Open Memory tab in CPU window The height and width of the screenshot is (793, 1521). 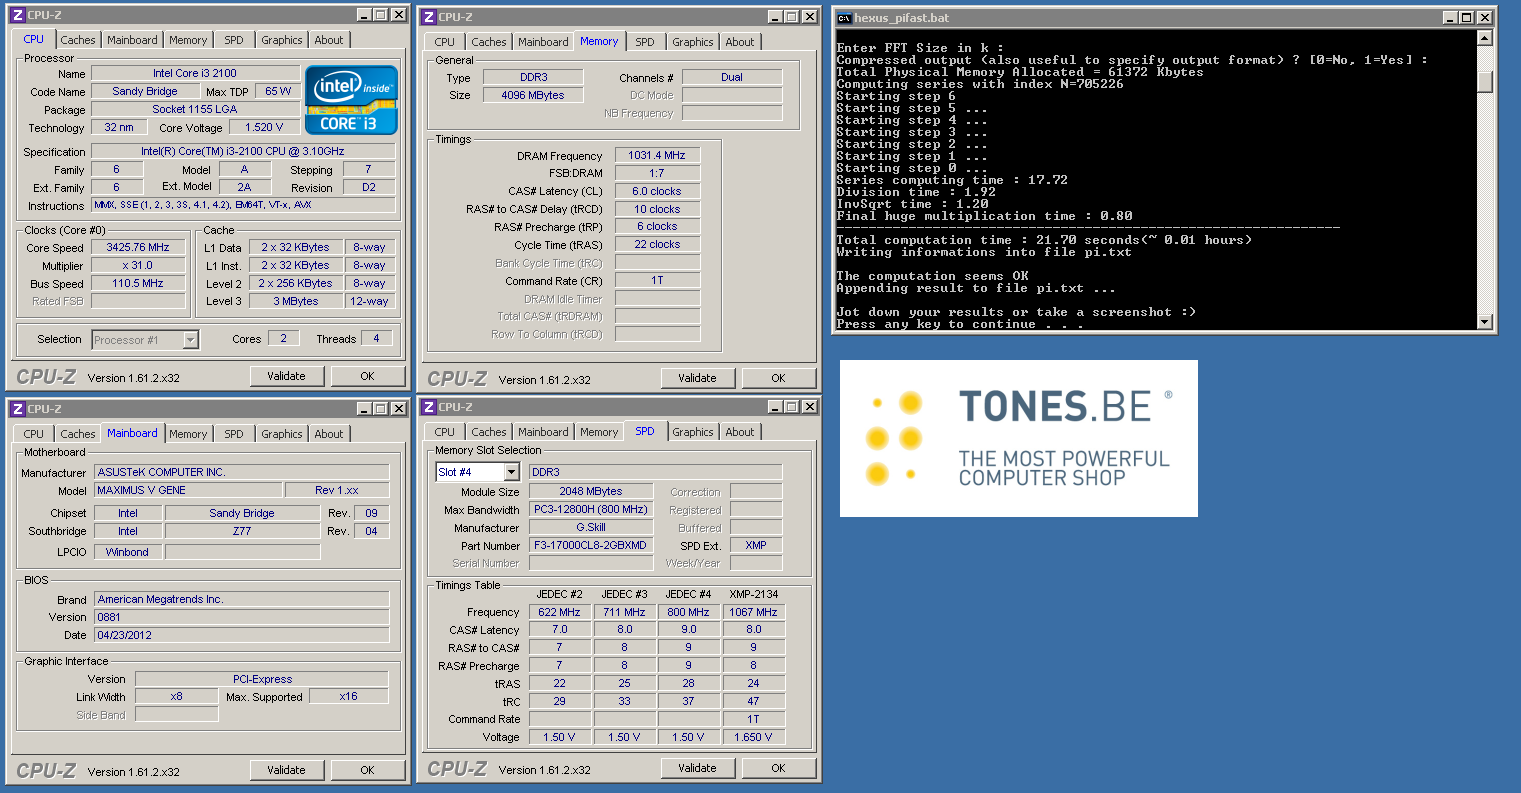188,40
